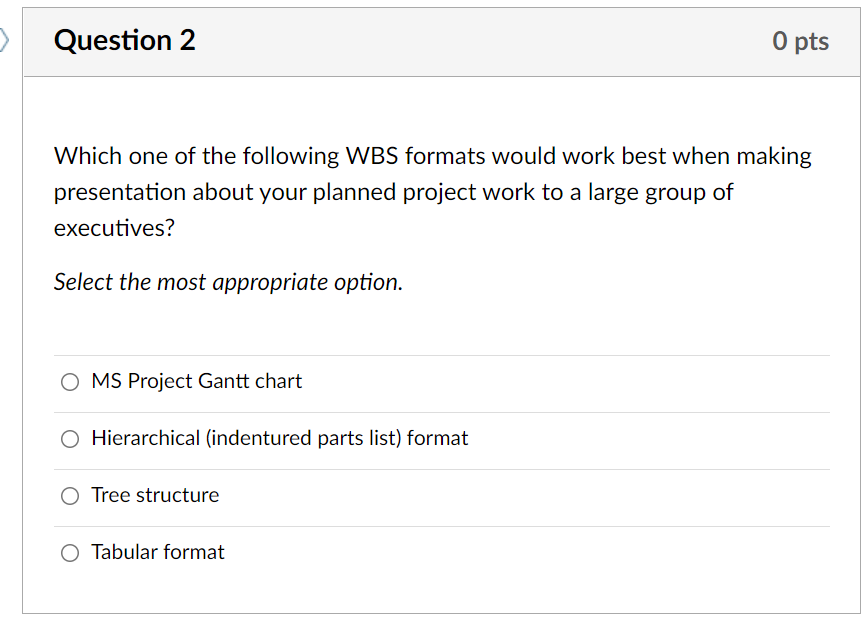Click the "0 pts" score label
Viewport: 868px width, 627px height.
(x=801, y=41)
